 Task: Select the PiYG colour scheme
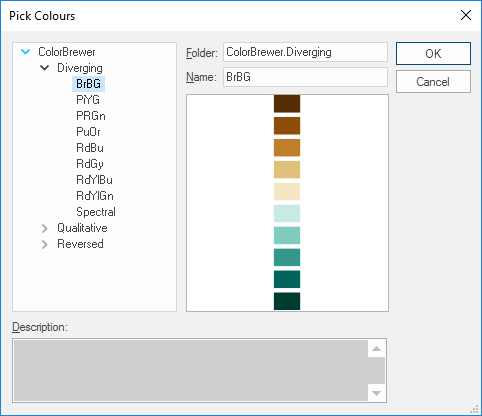pos(88,100)
